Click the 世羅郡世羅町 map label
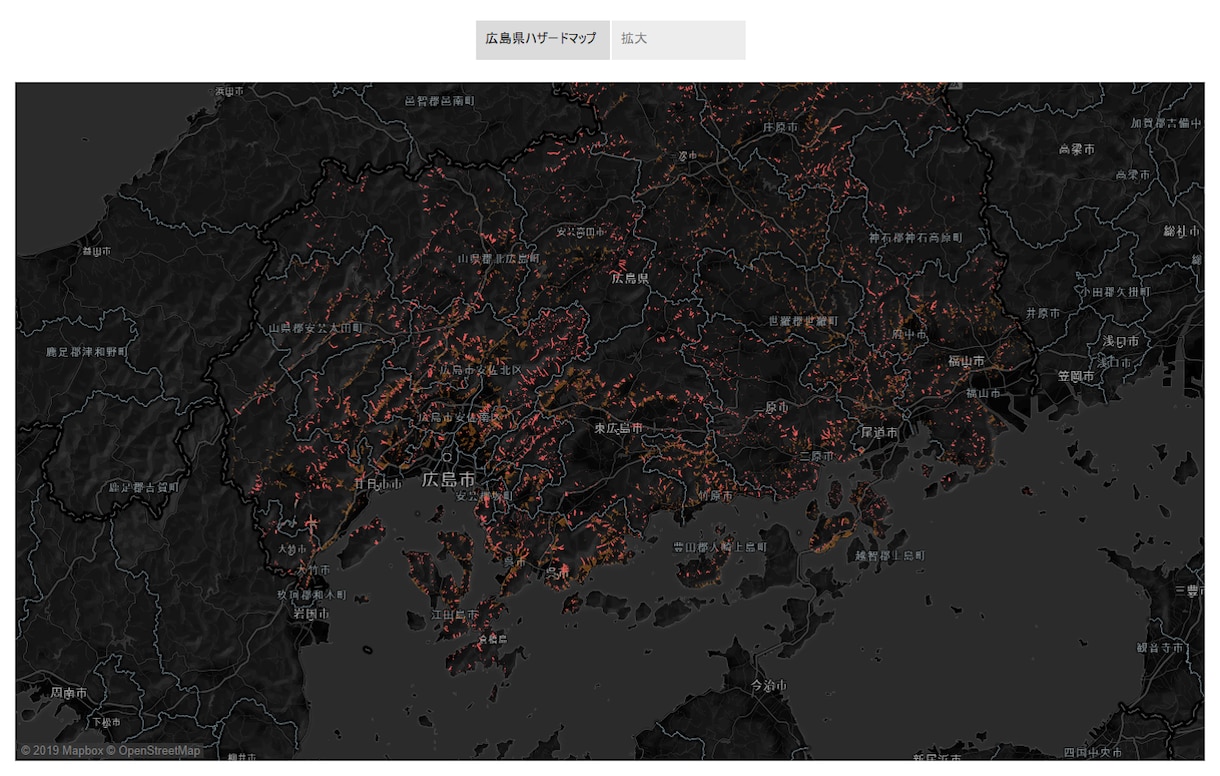This screenshot has height=776, width=1220. click(x=803, y=321)
